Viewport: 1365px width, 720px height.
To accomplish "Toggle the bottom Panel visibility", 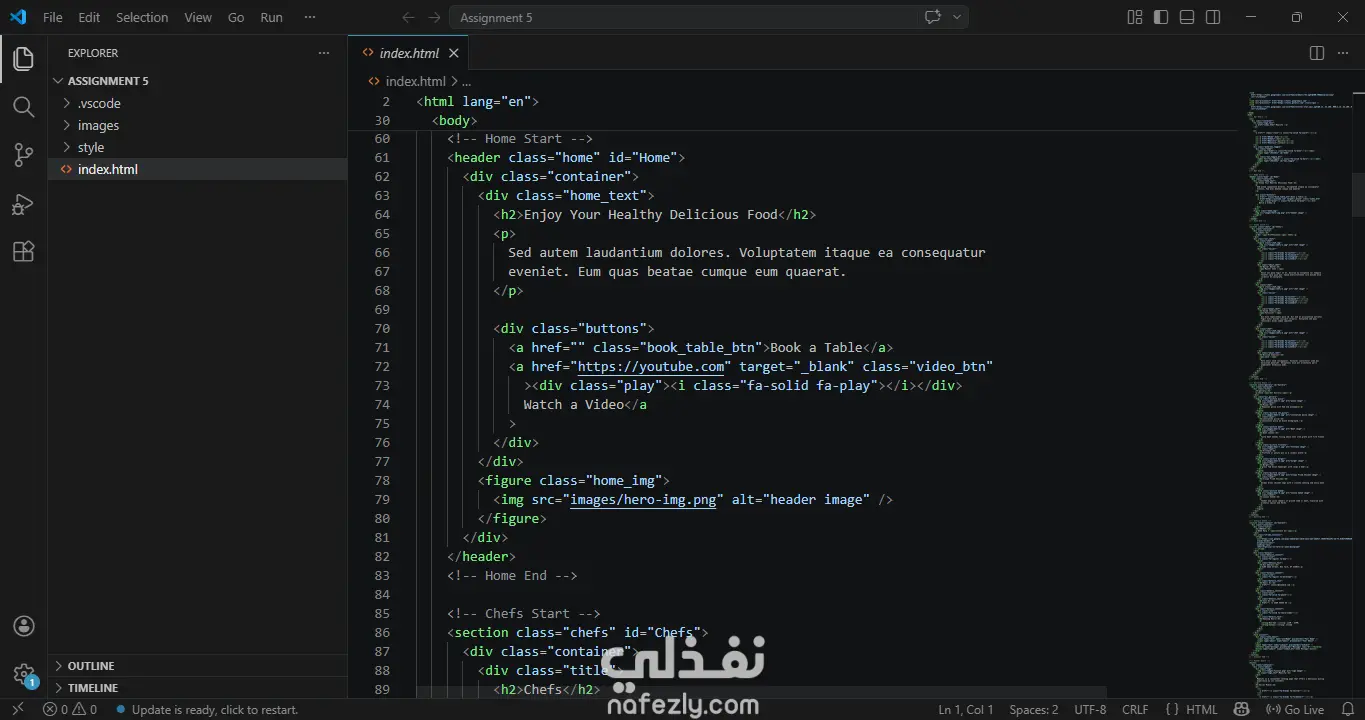I will 1187,17.
